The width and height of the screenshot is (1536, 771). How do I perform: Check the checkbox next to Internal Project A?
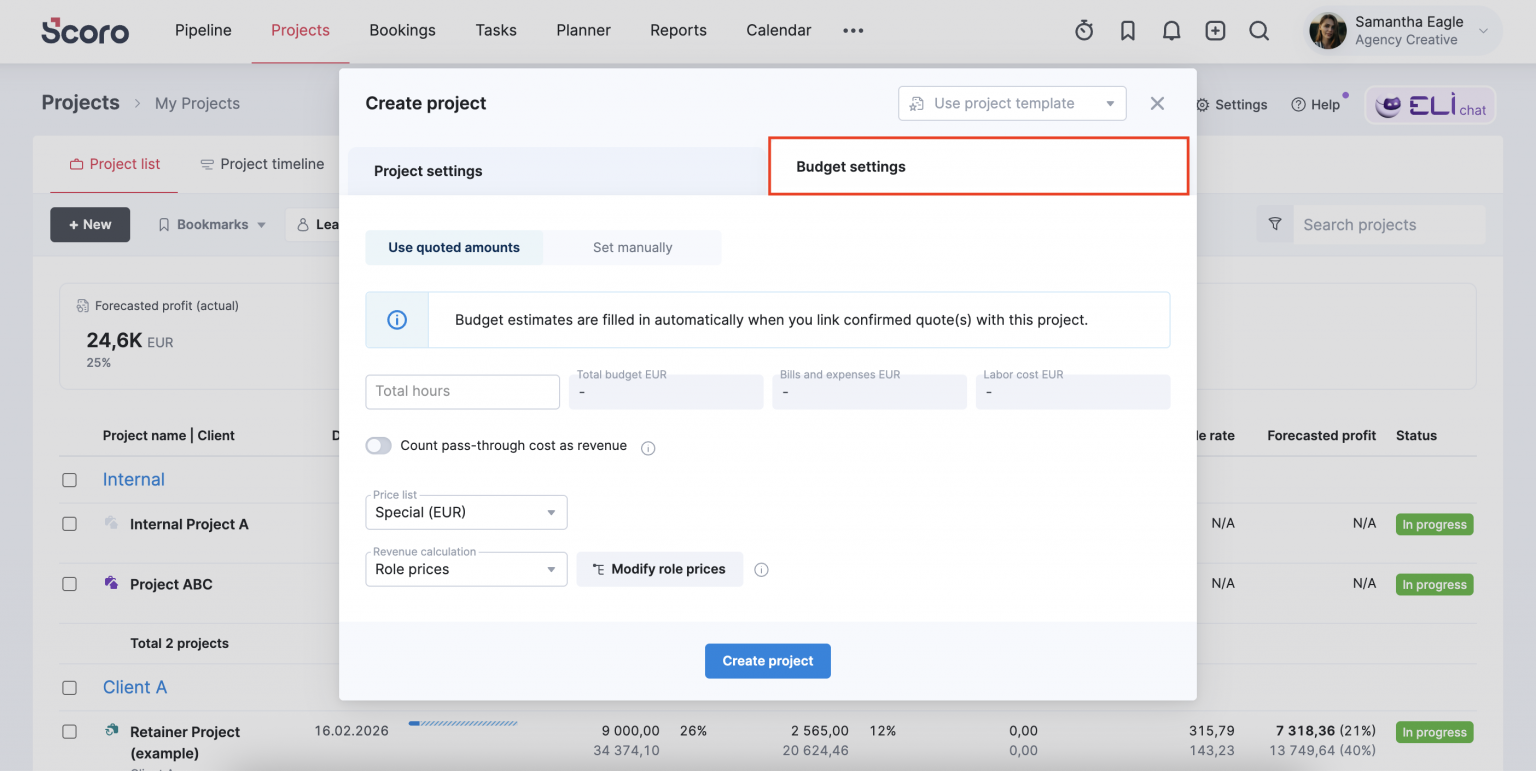(69, 524)
